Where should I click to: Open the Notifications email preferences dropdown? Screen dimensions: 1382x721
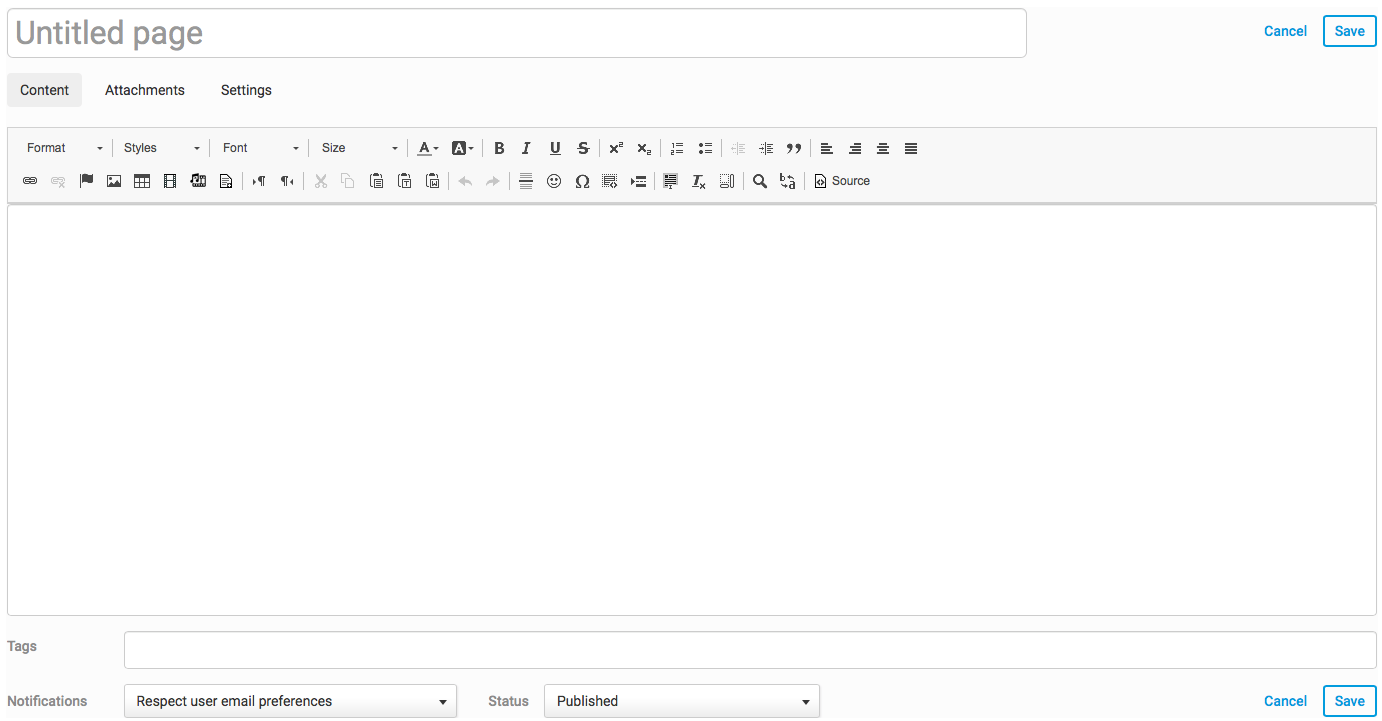(290, 701)
